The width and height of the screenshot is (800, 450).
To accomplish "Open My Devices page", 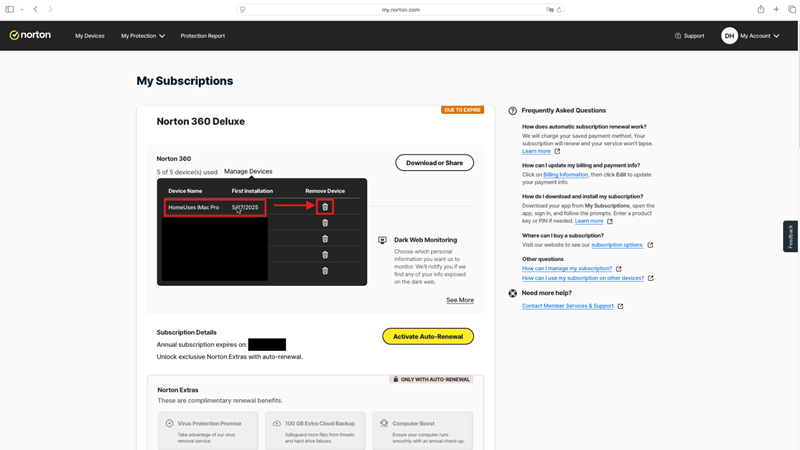I will [90, 36].
